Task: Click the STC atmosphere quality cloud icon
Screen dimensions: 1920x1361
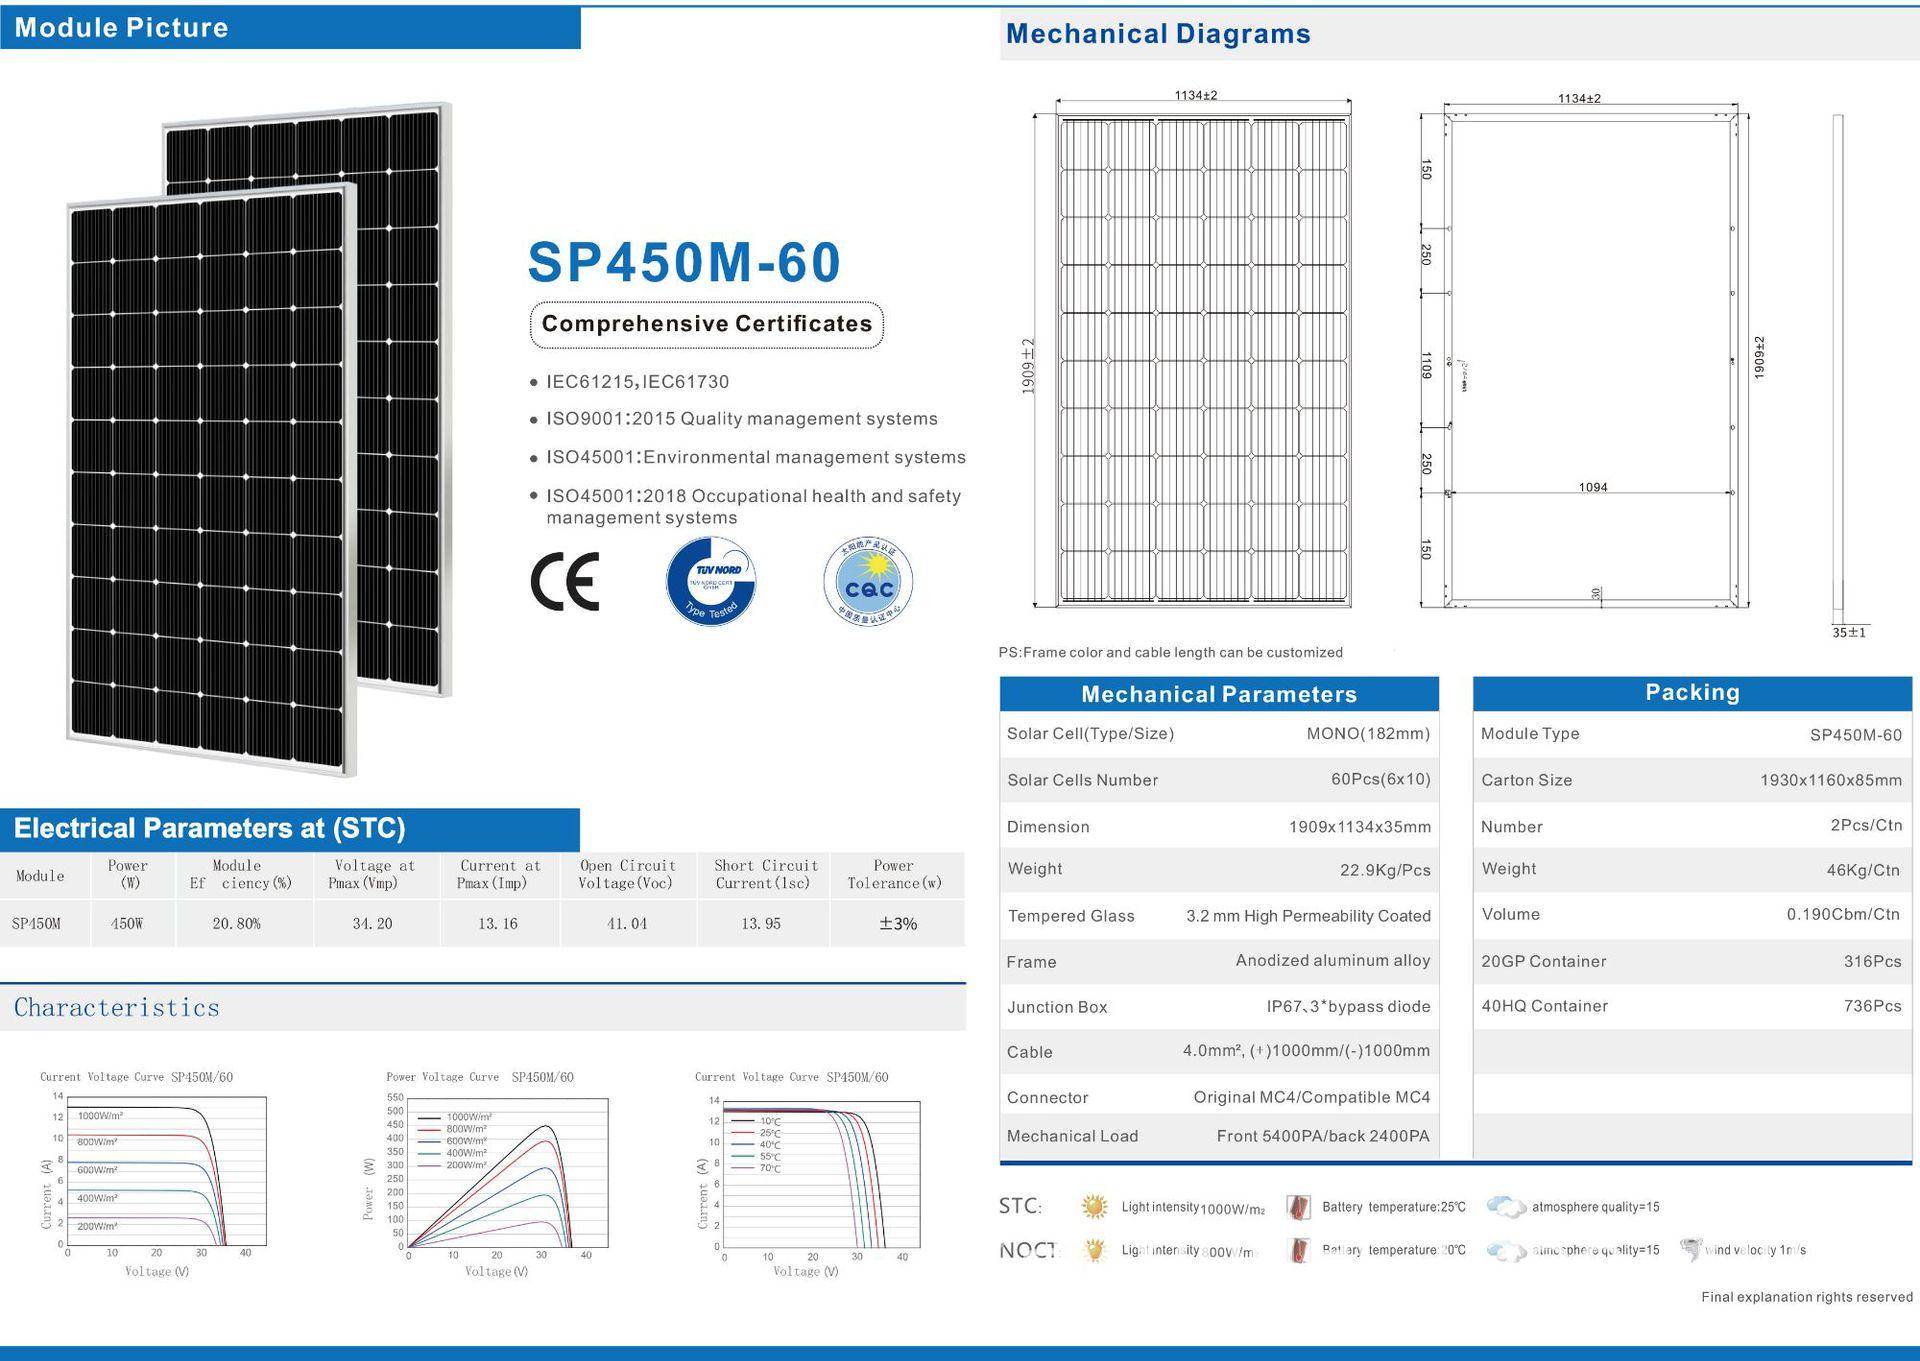Action: click(x=1505, y=1207)
